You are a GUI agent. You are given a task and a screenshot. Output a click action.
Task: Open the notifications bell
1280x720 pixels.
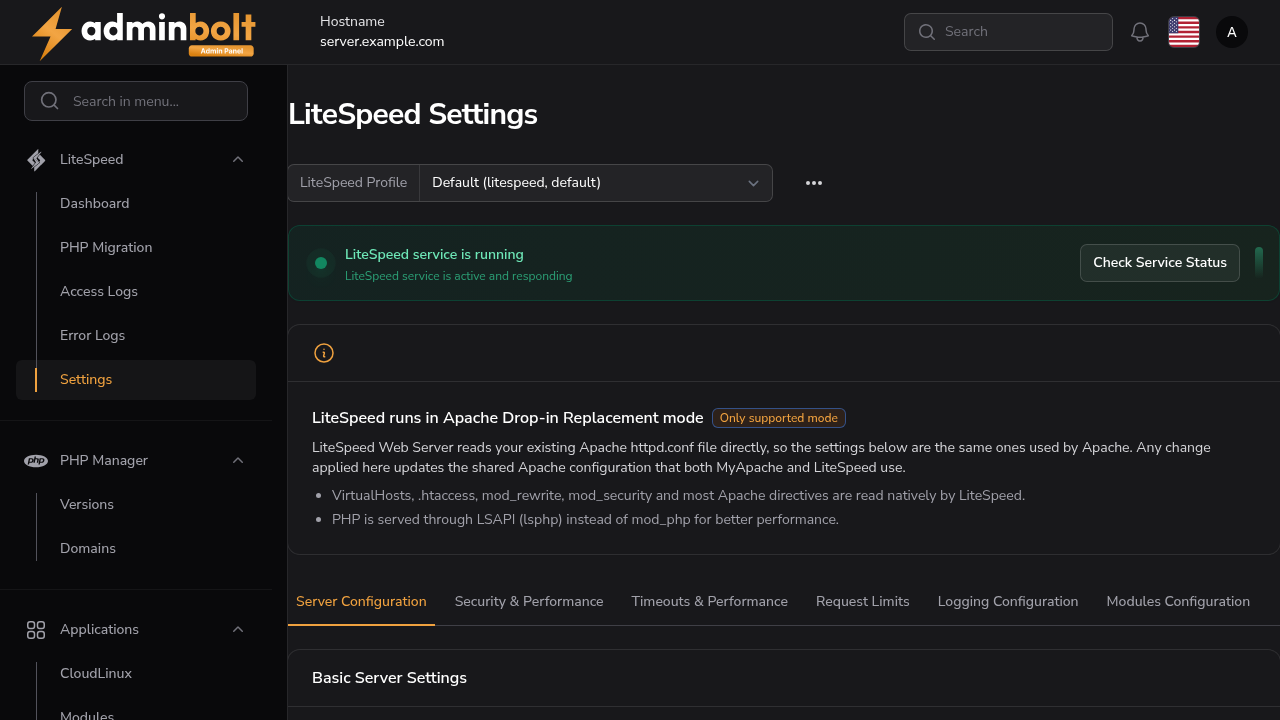pyautogui.click(x=1140, y=32)
